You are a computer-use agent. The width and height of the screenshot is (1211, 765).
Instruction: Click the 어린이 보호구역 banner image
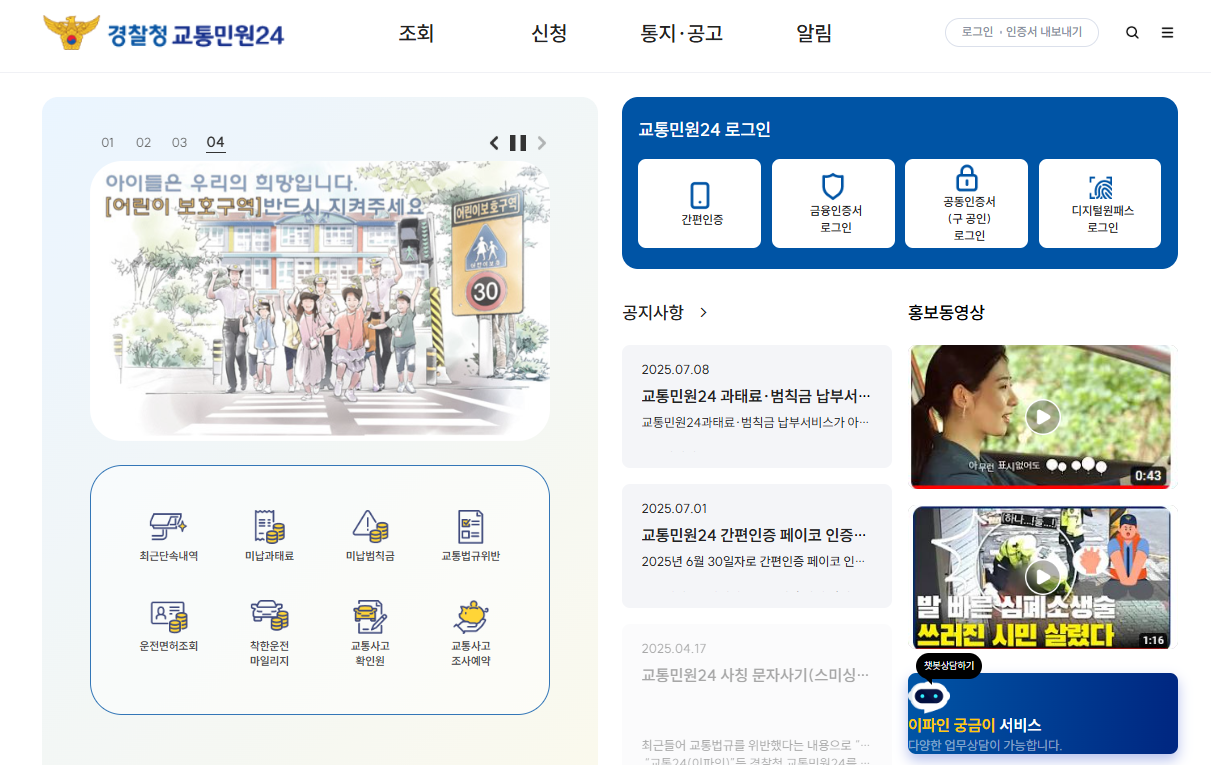coord(320,301)
